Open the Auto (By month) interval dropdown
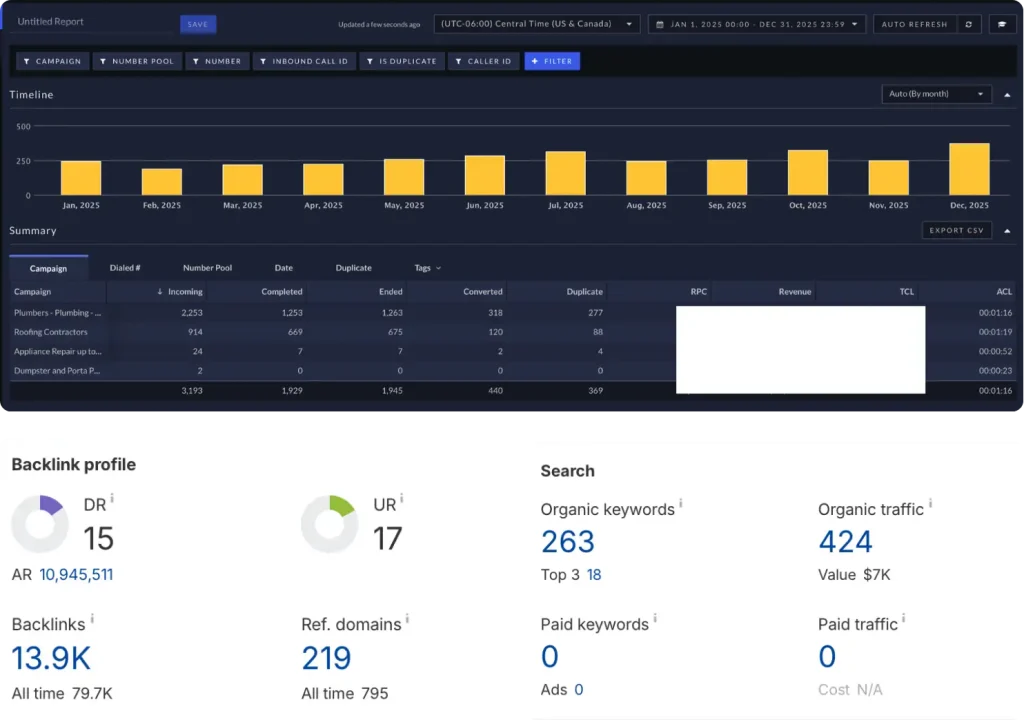This screenshot has height=720, width=1024. click(x=935, y=94)
